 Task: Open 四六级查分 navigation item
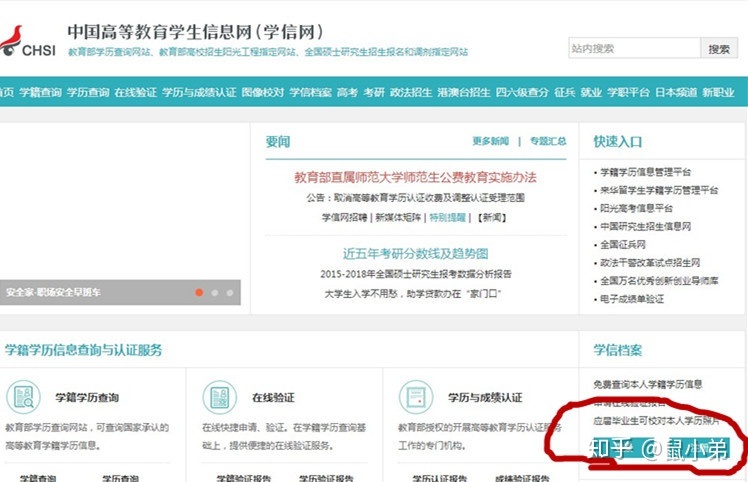pyautogui.click(x=522, y=92)
